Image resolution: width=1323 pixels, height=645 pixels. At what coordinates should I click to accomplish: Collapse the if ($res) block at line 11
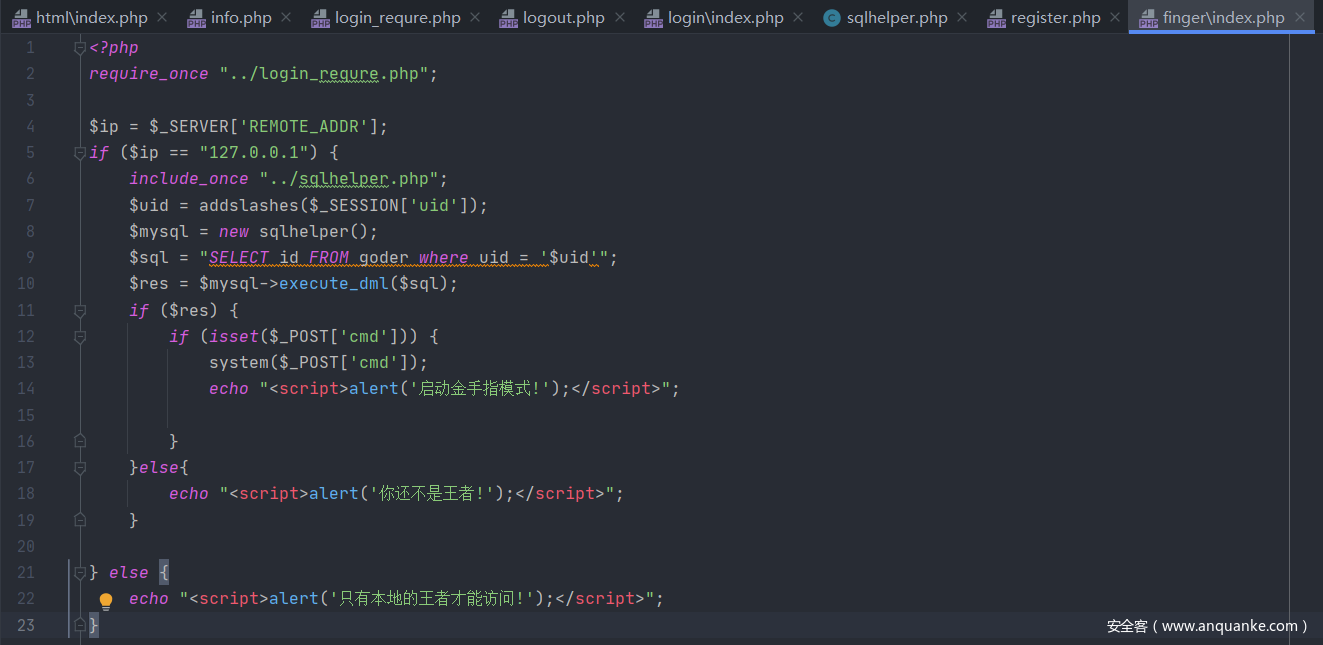click(80, 311)
